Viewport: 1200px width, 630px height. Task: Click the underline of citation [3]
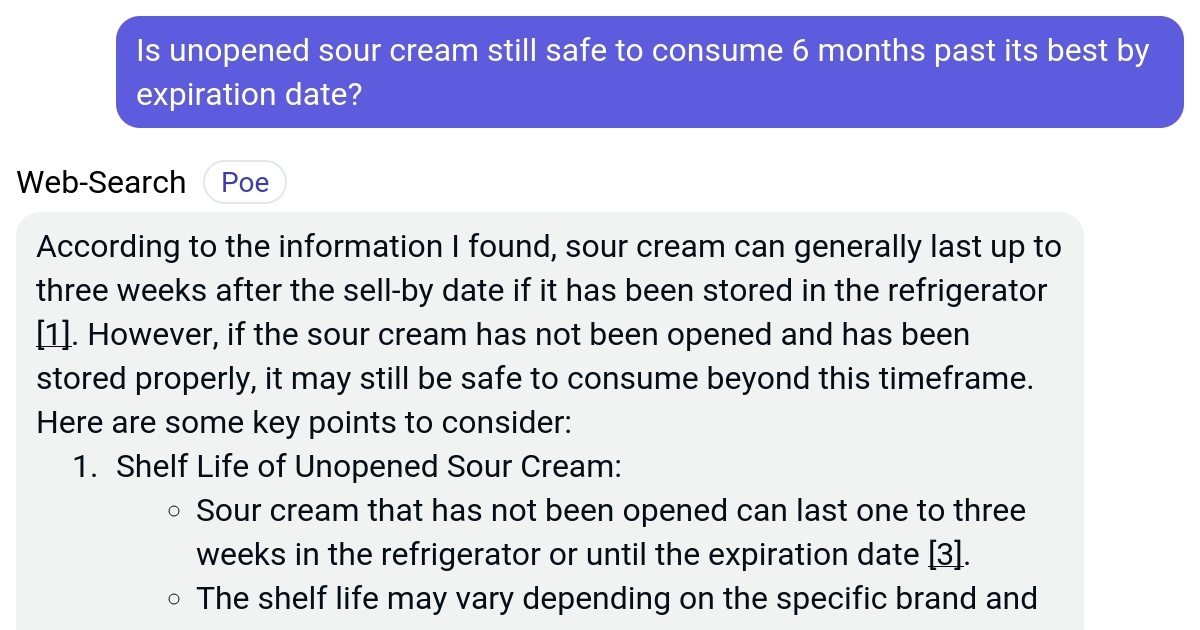click(945, 566)
